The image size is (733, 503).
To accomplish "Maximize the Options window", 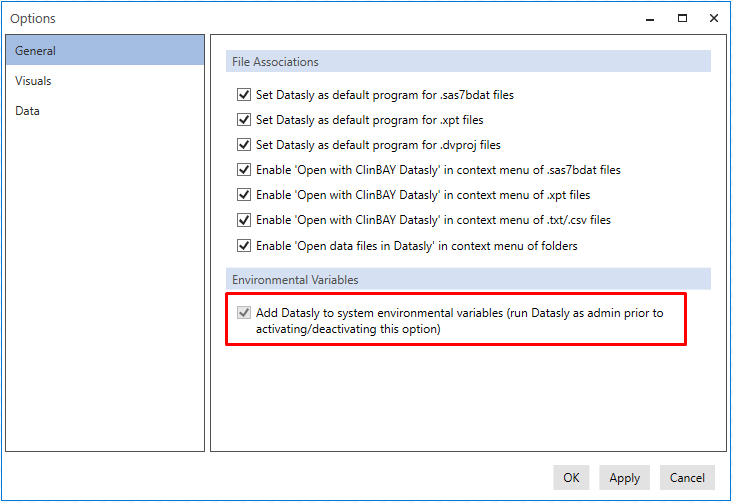I will 682,19.
